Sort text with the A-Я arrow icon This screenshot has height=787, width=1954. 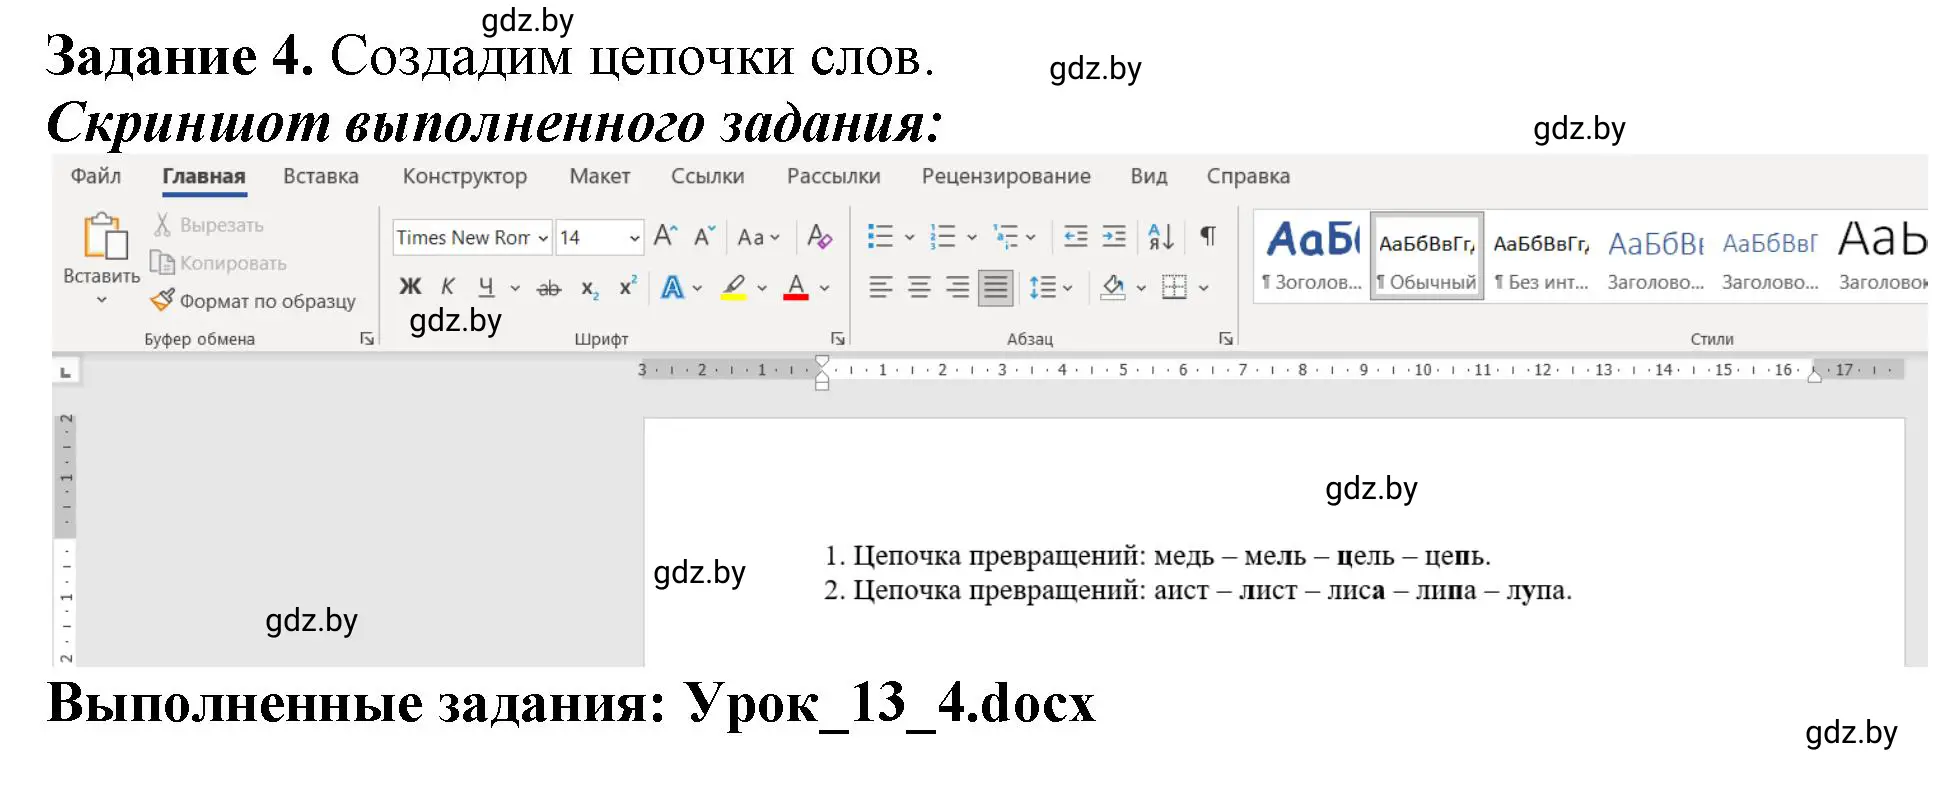point(1161,237)
